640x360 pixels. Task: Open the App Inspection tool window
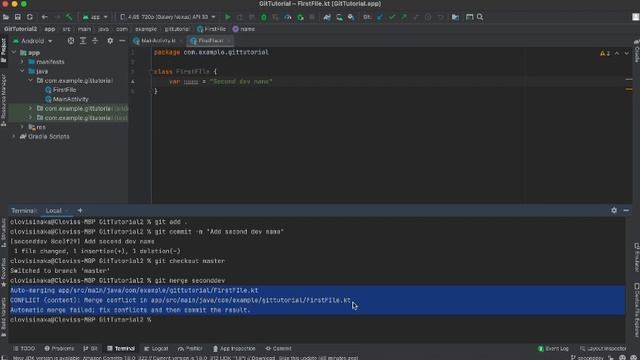pos(234,349)
